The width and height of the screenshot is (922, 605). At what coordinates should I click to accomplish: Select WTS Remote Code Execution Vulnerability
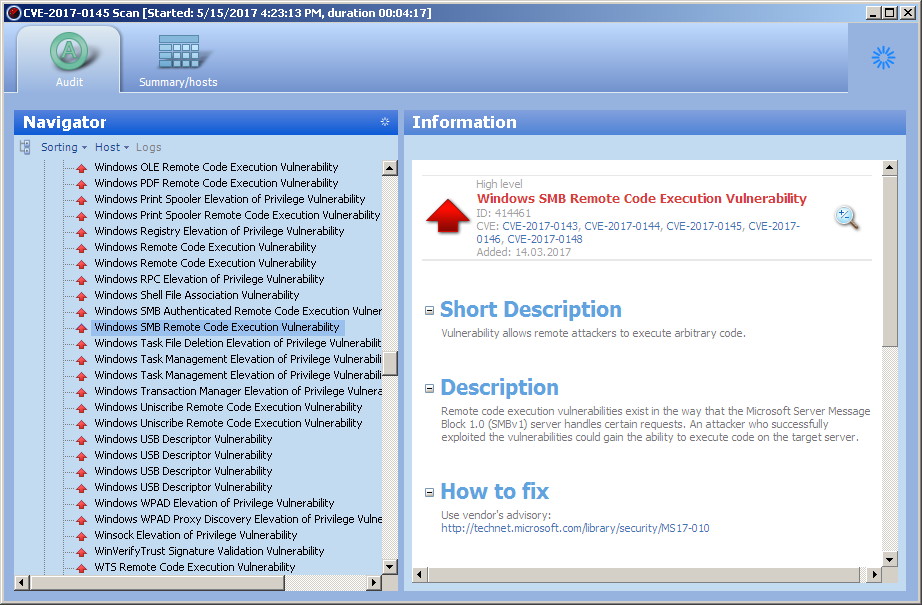click(x=194, y=567)
